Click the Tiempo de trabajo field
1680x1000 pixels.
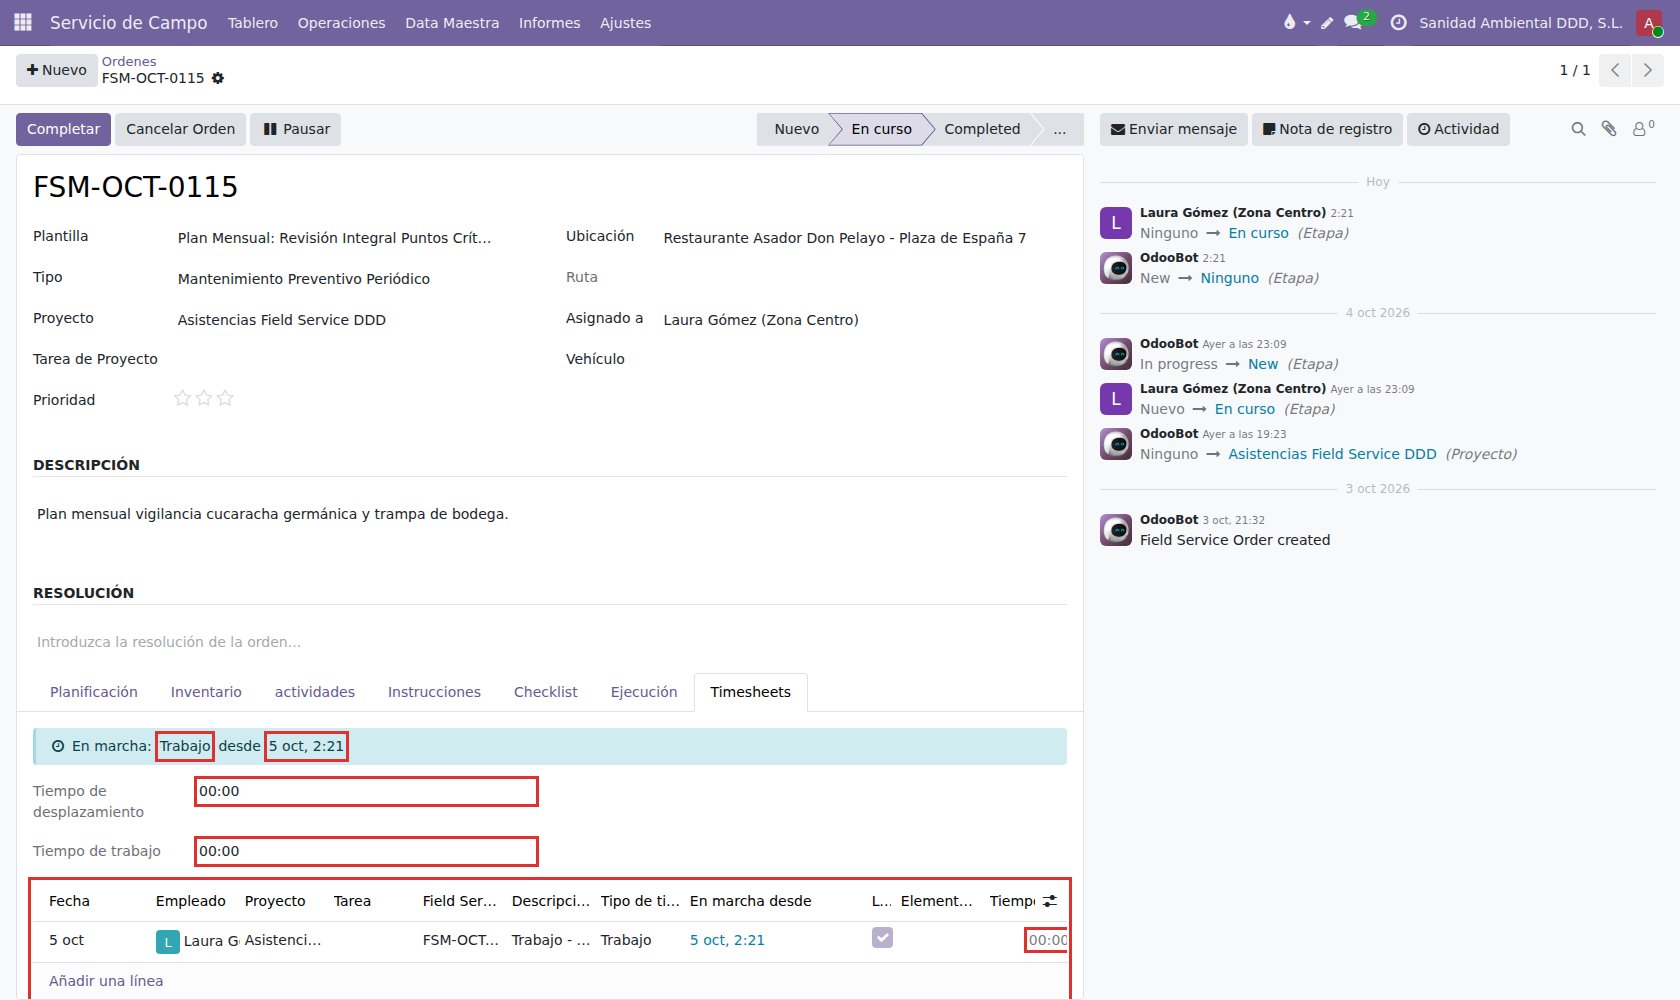click(366, 851)
